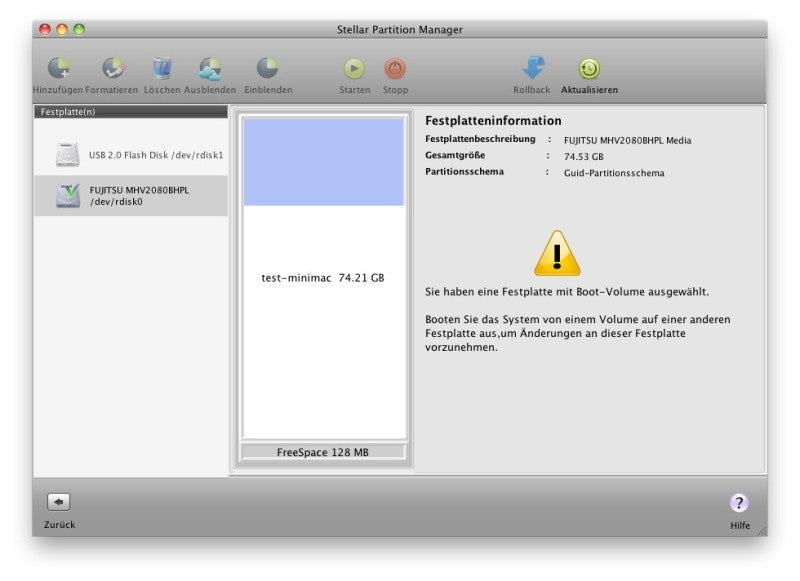This screenshot has height=581, width=800.
Task: Minimize window with the yellow button
Action: click(62, 30)
